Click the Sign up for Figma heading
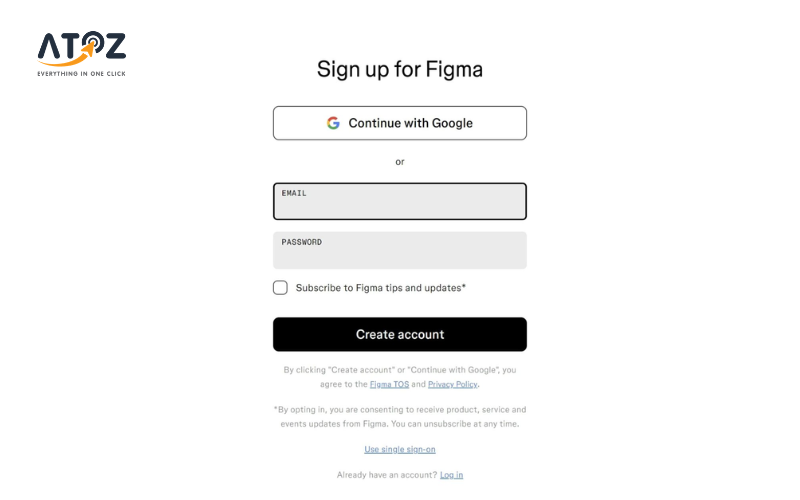The width and height of the screenshot is (800, 500). (x=400, y=69)
